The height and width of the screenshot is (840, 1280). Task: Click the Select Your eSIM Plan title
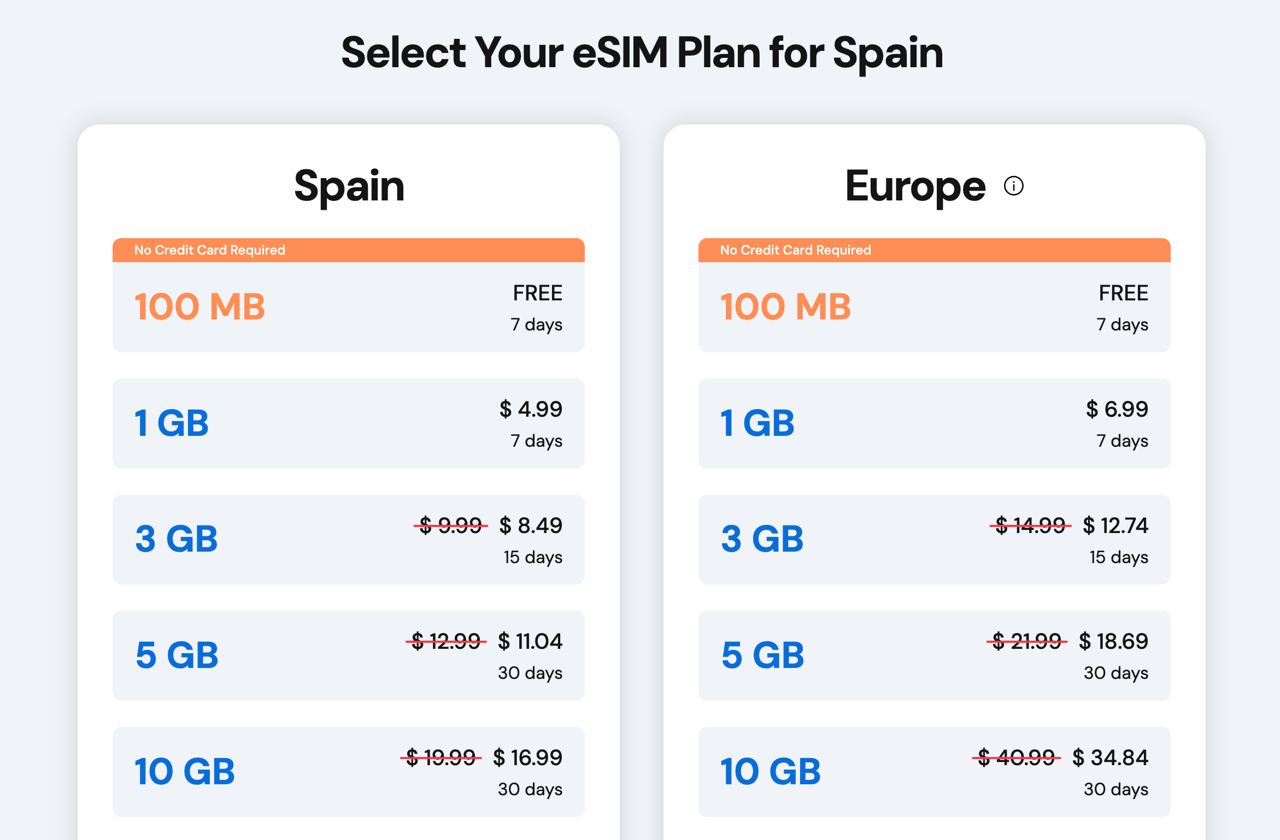(641, 52)
